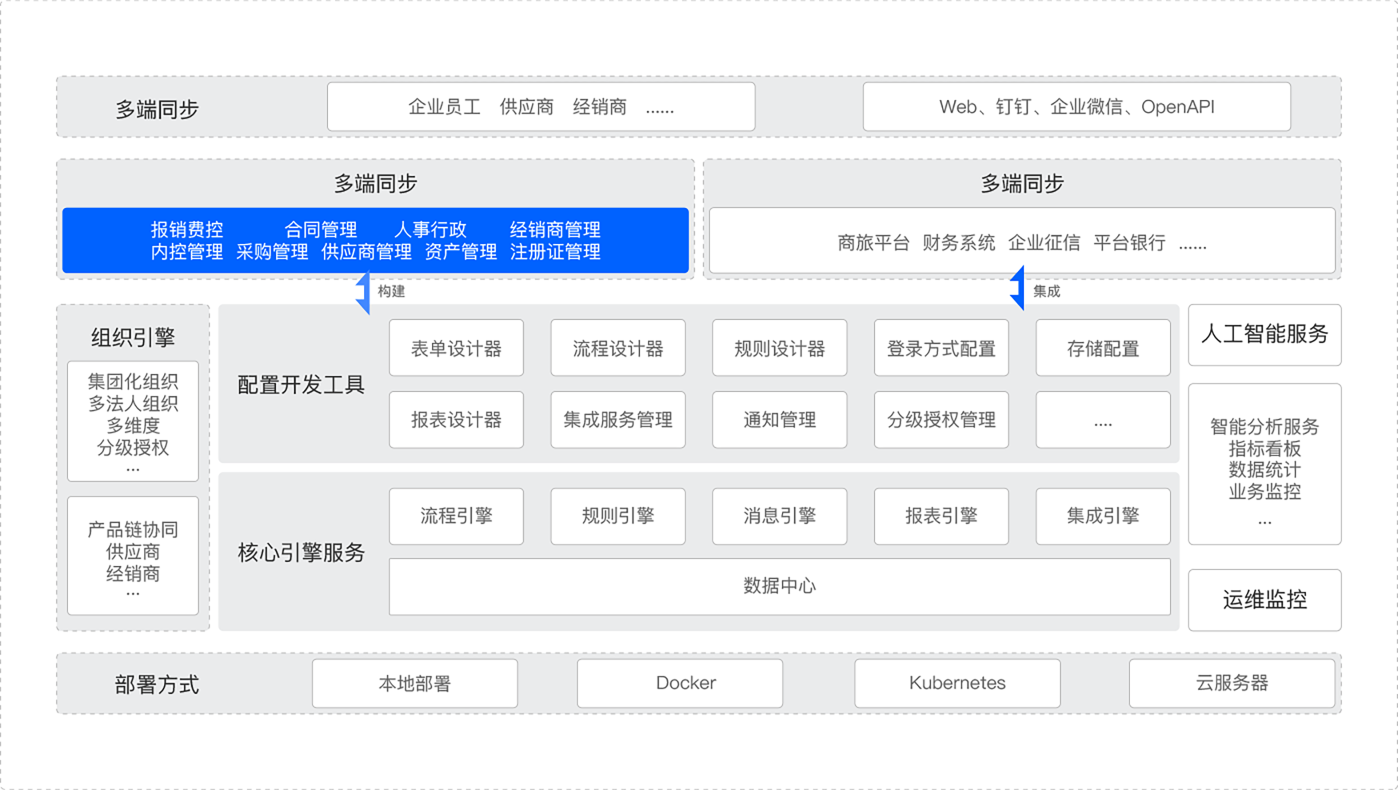This screenshot has height=790, width=1398.
Task: Click the blue 集成 double arrow
Action: point(1018,289)
